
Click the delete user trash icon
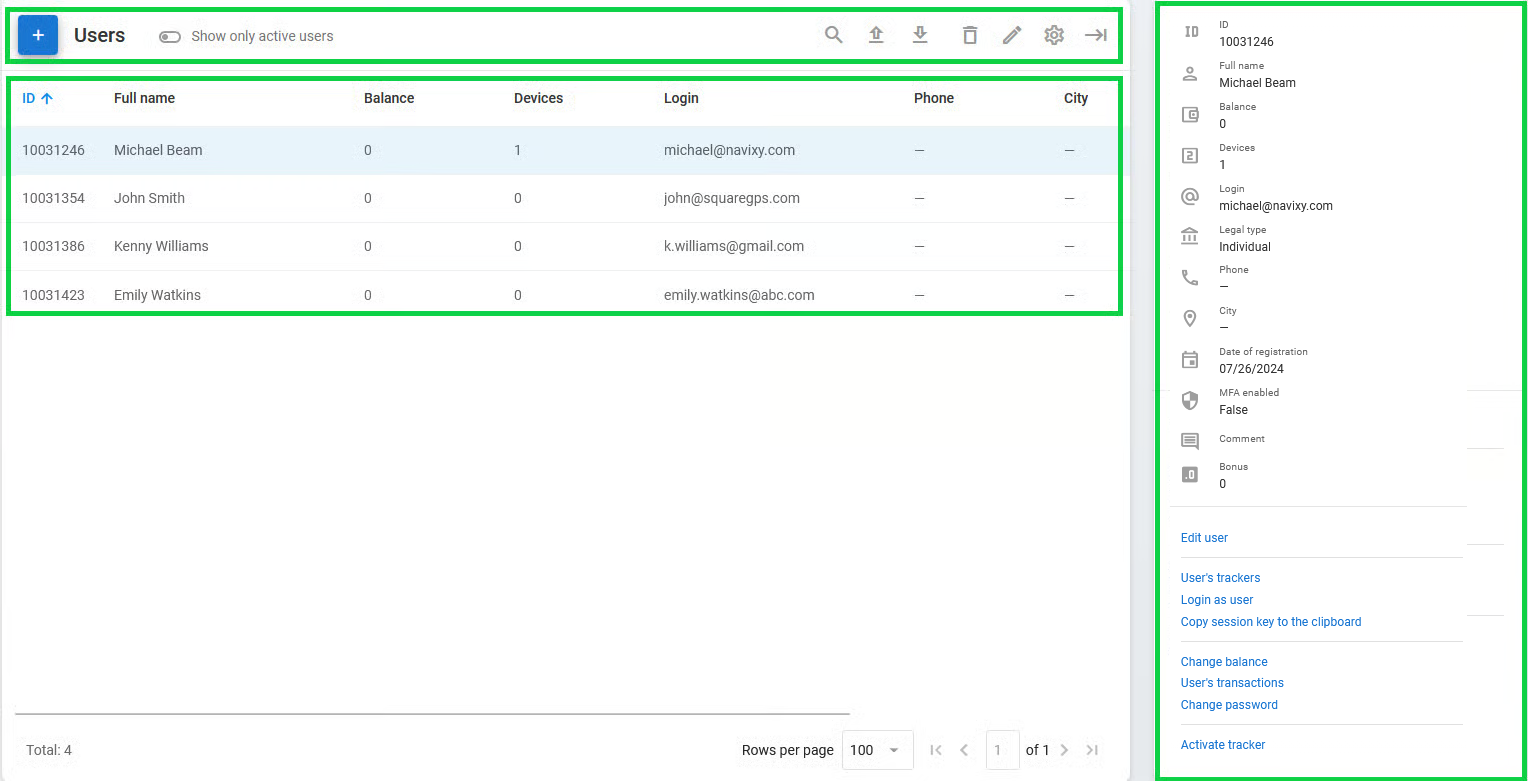[969, 34]
